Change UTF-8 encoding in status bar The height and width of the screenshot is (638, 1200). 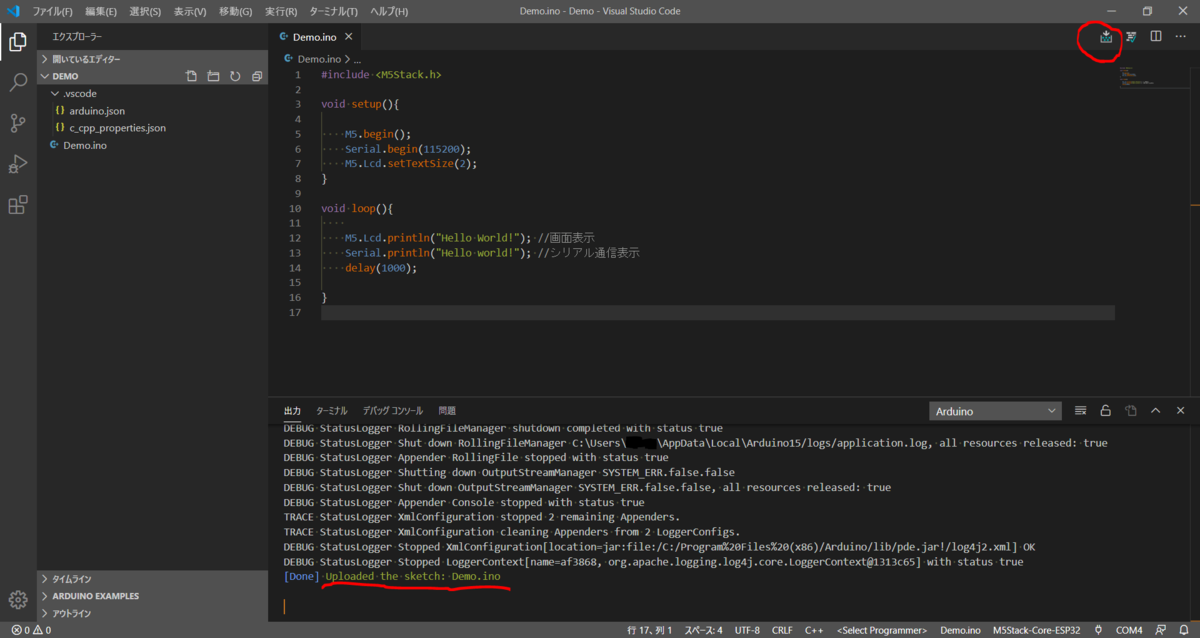pyautogui.click(x=747, y=630)
